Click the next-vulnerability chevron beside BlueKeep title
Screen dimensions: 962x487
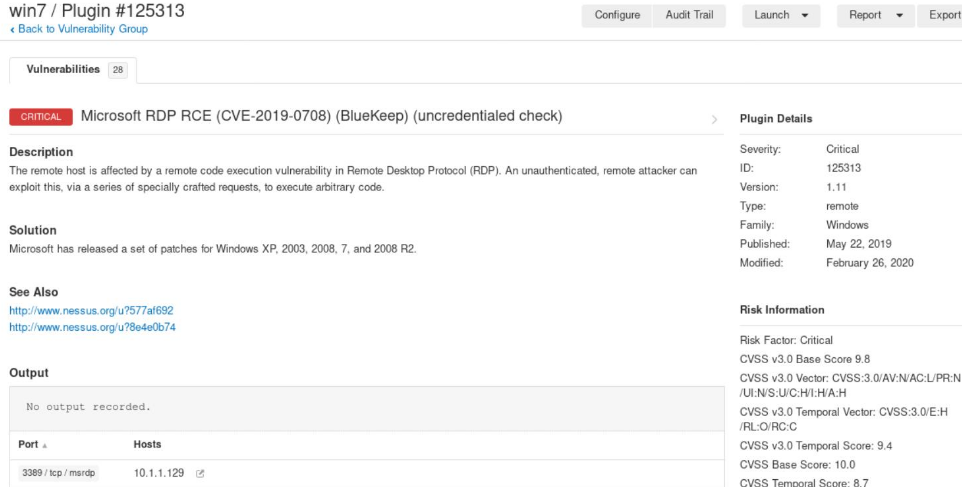714,119
